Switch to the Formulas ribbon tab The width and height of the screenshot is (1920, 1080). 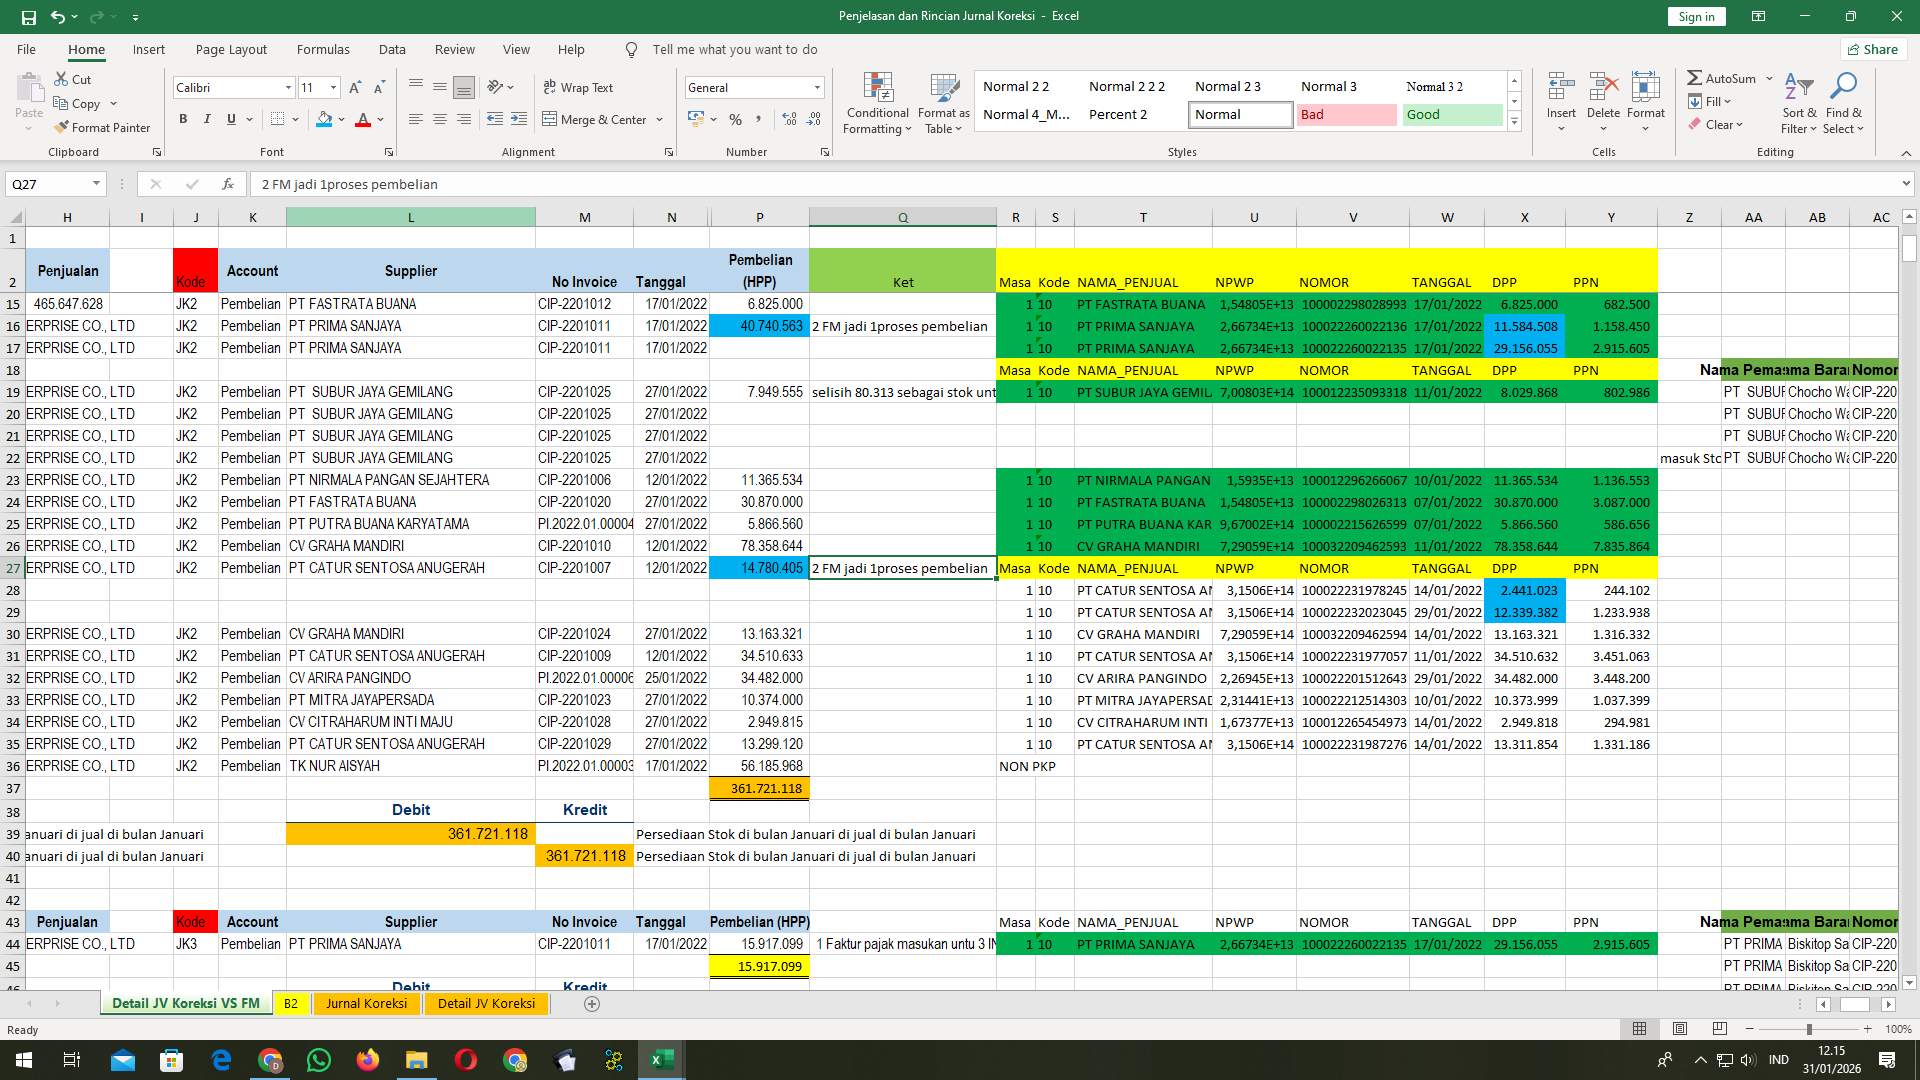[x=323, y=49]
